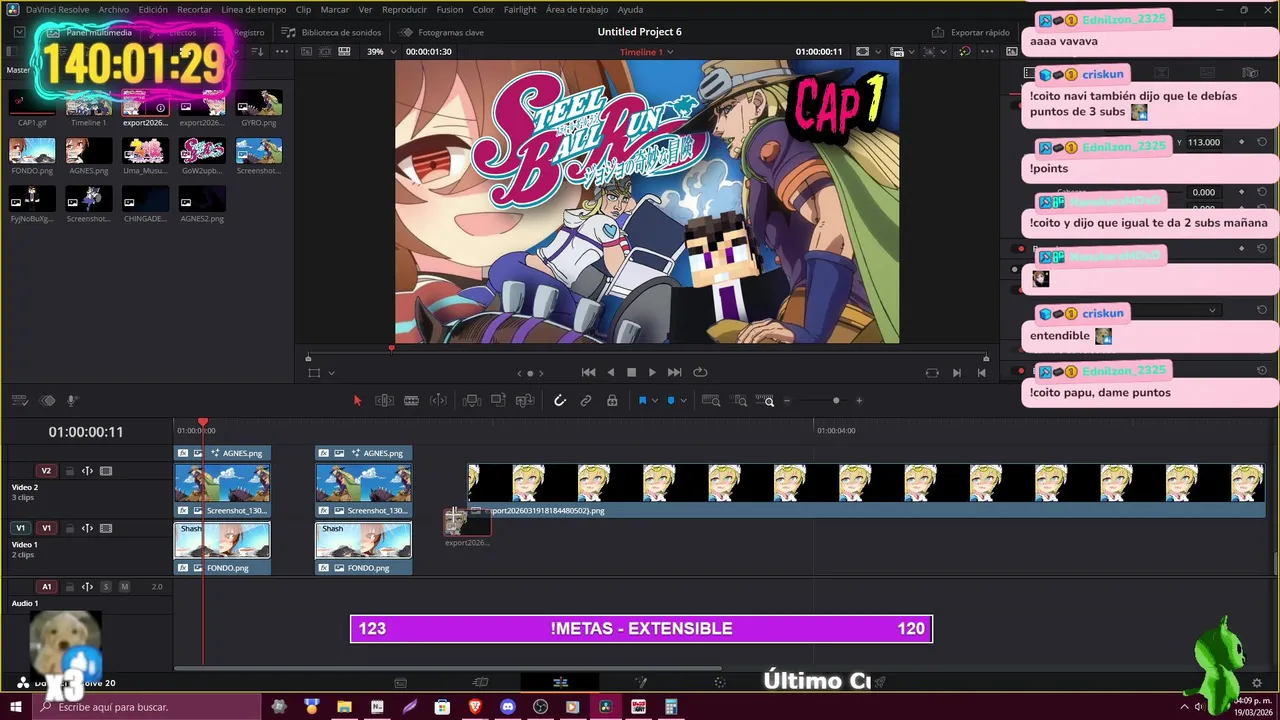
Task: Open the Recortar menu
Action: [194, 9]
